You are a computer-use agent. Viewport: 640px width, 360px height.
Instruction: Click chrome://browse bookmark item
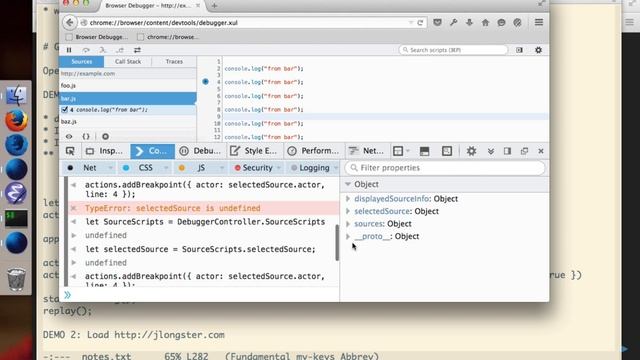point(168,37)
